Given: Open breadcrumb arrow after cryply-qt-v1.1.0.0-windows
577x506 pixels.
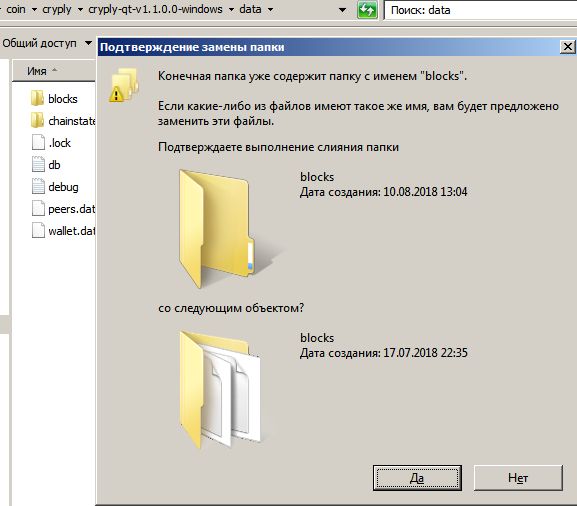Looking at the screenshot, I should pyautogui.click(x=231, y=9).
